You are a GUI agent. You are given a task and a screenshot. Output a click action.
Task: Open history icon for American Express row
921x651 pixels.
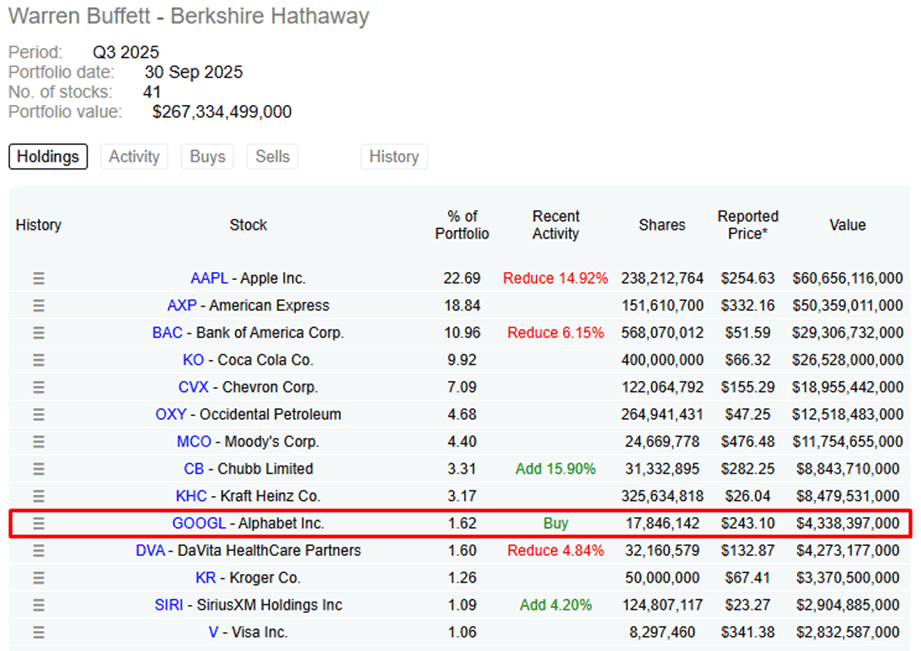(39, 306)
